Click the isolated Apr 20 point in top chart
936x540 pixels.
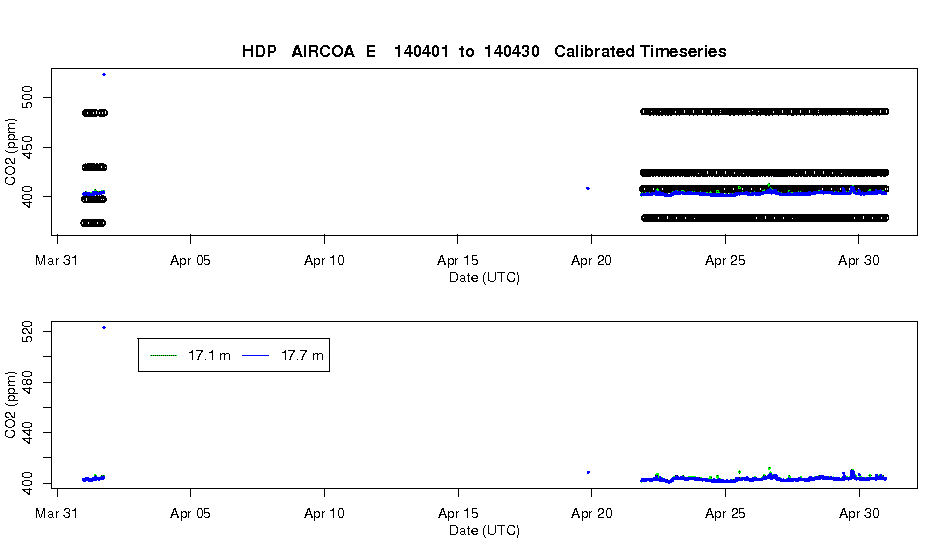coord(588,189)
